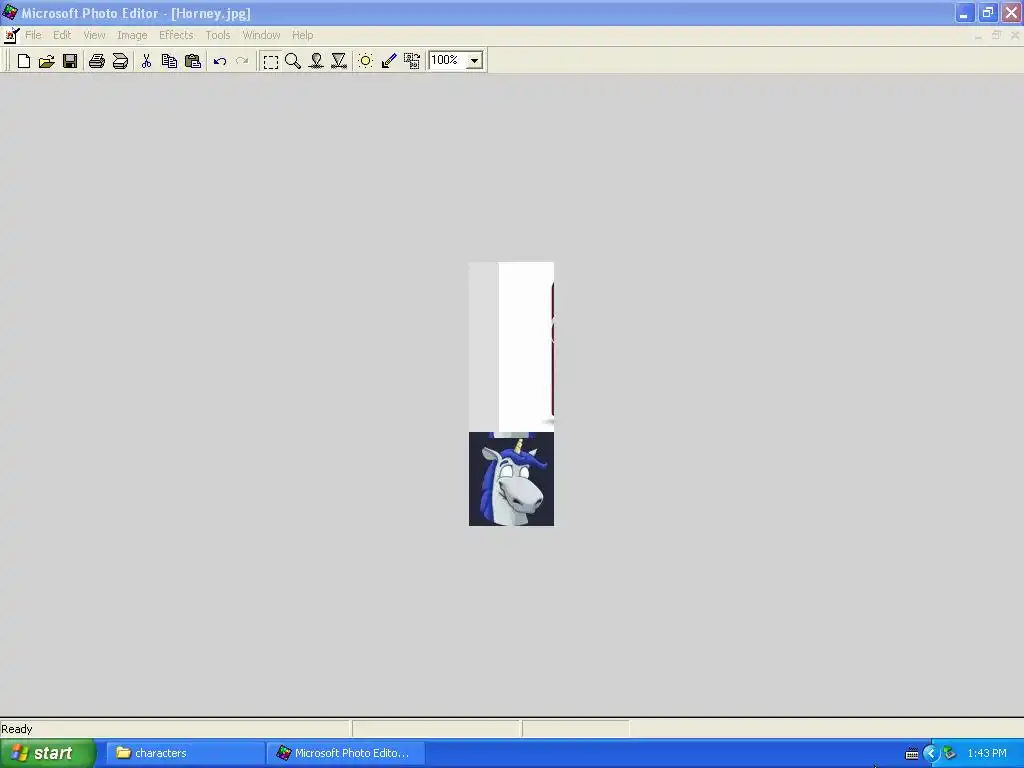Click the grayed Redo arrow
This screenshot has width=1024, height=768.
(x=242, y=61)
